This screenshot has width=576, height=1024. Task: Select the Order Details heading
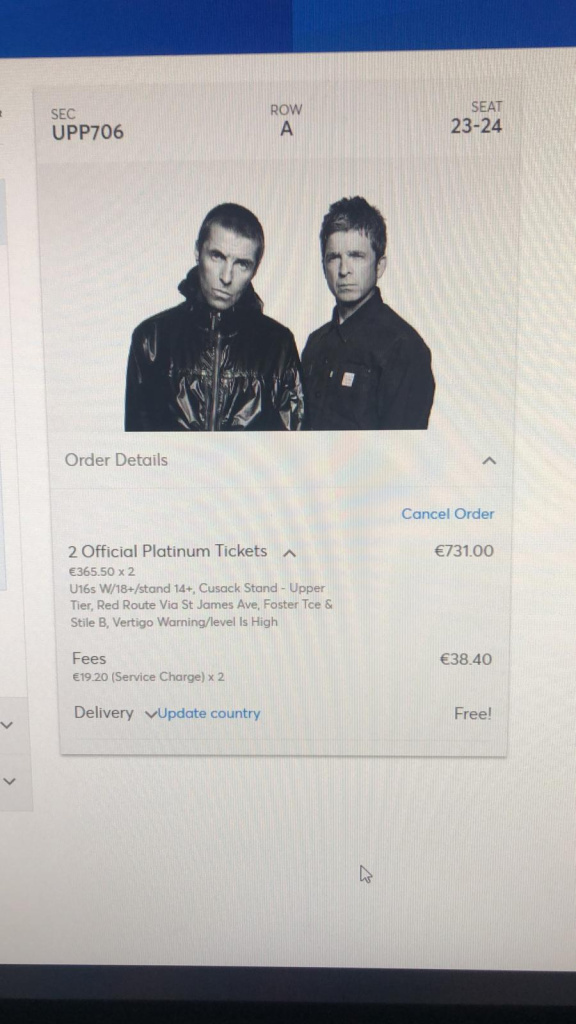(x=116, y=460)
